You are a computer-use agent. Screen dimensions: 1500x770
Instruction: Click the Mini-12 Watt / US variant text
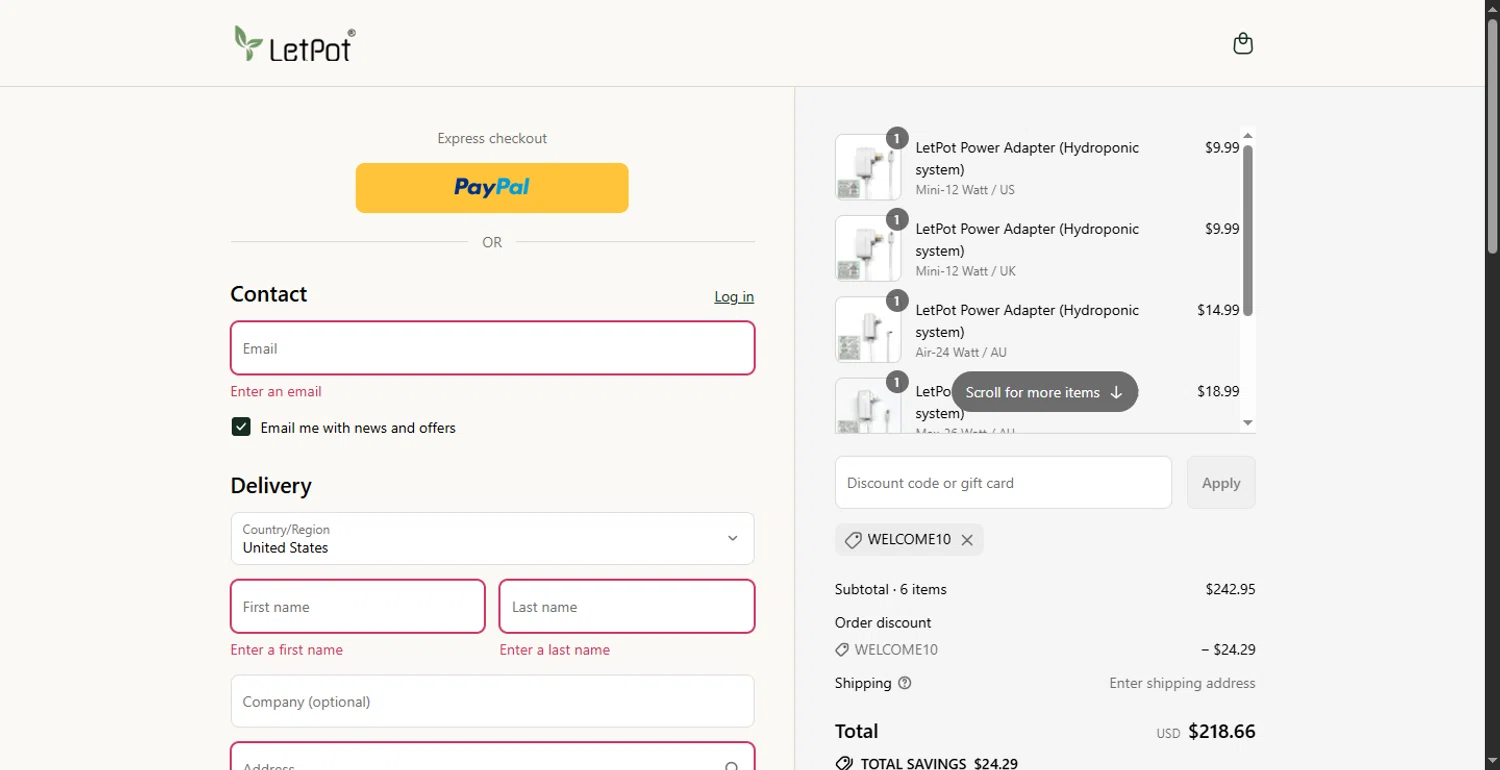coord(965,190)
